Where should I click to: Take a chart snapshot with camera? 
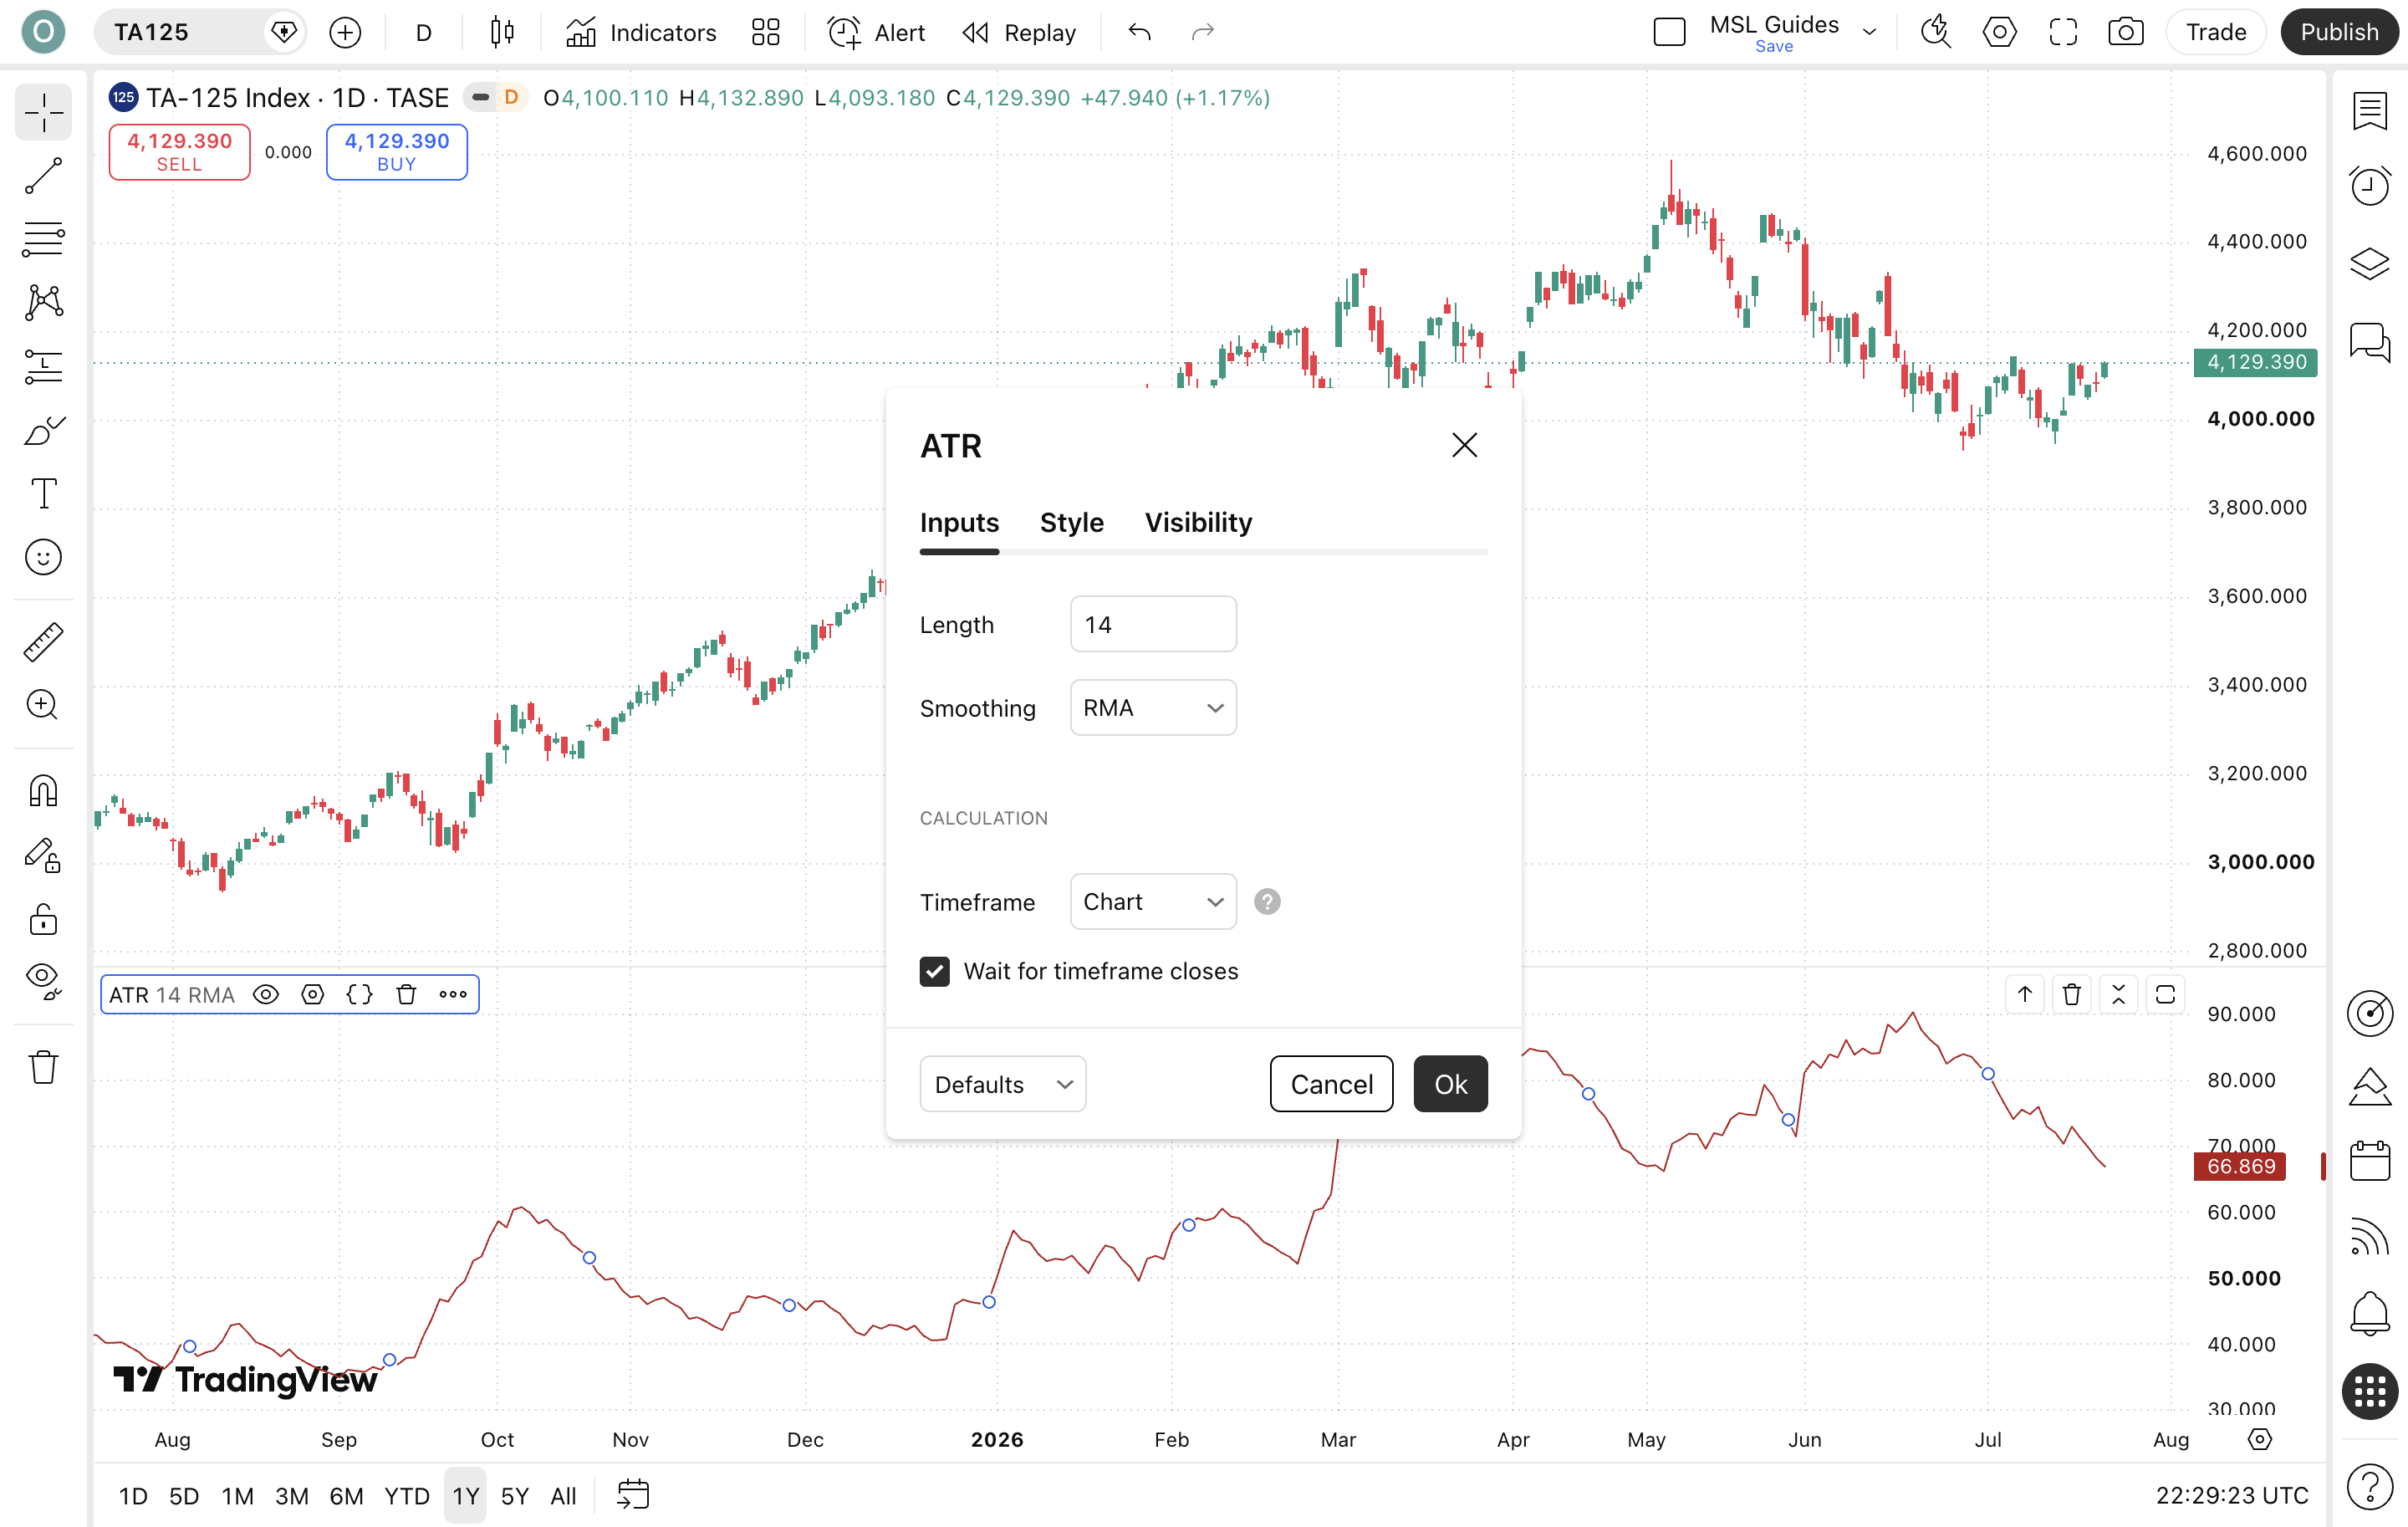point(2126,32)
